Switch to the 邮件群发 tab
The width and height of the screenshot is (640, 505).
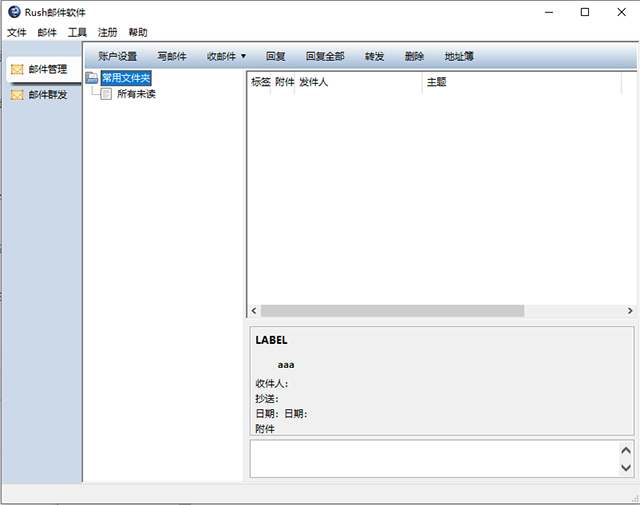click(x=44, y=95)
